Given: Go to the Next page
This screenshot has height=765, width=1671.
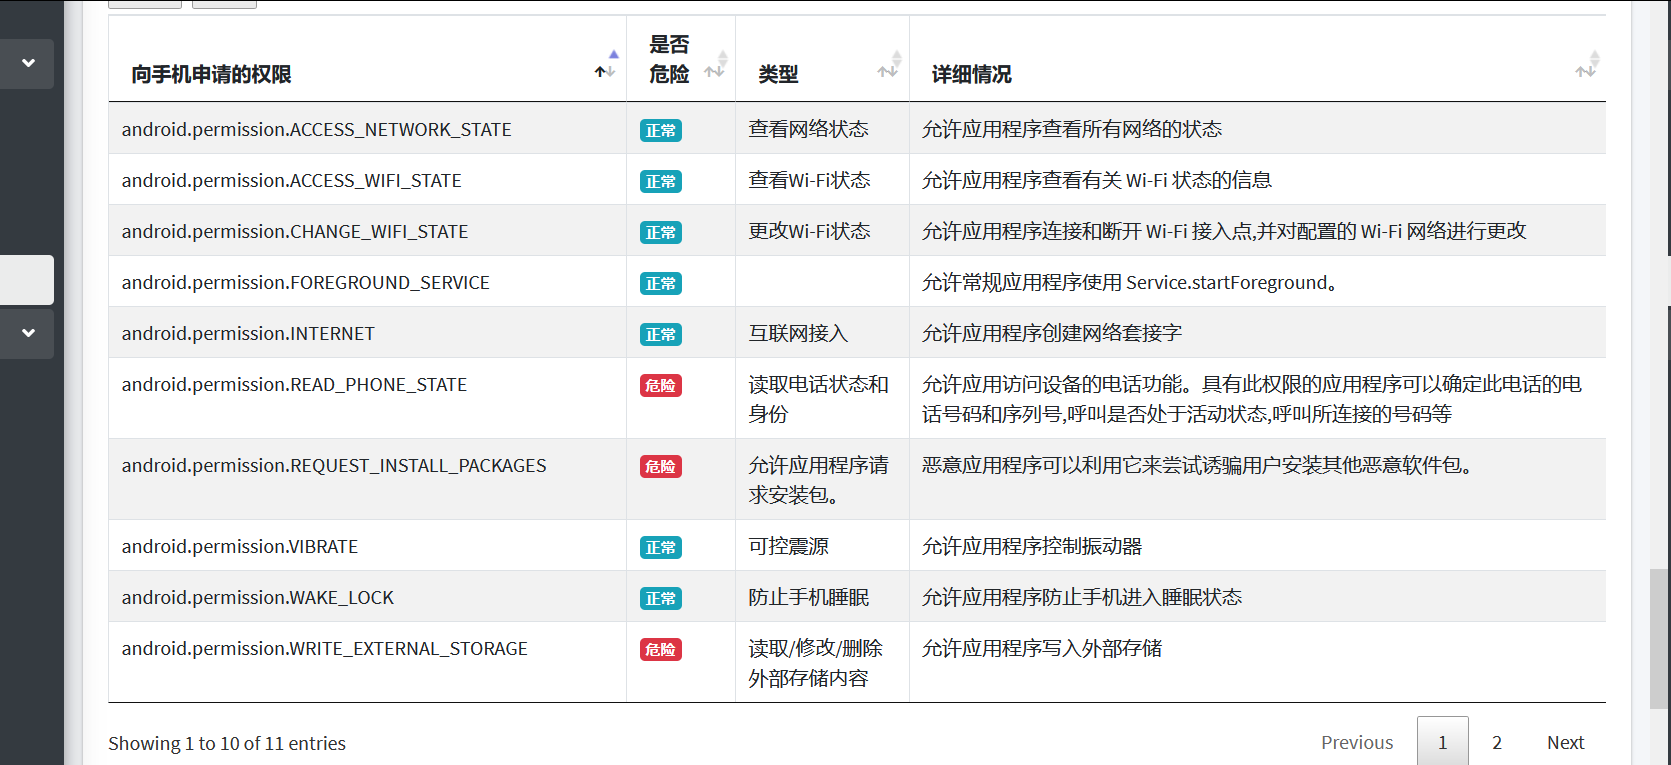Looking at the screenshot, I should (x=1565, y=742).
